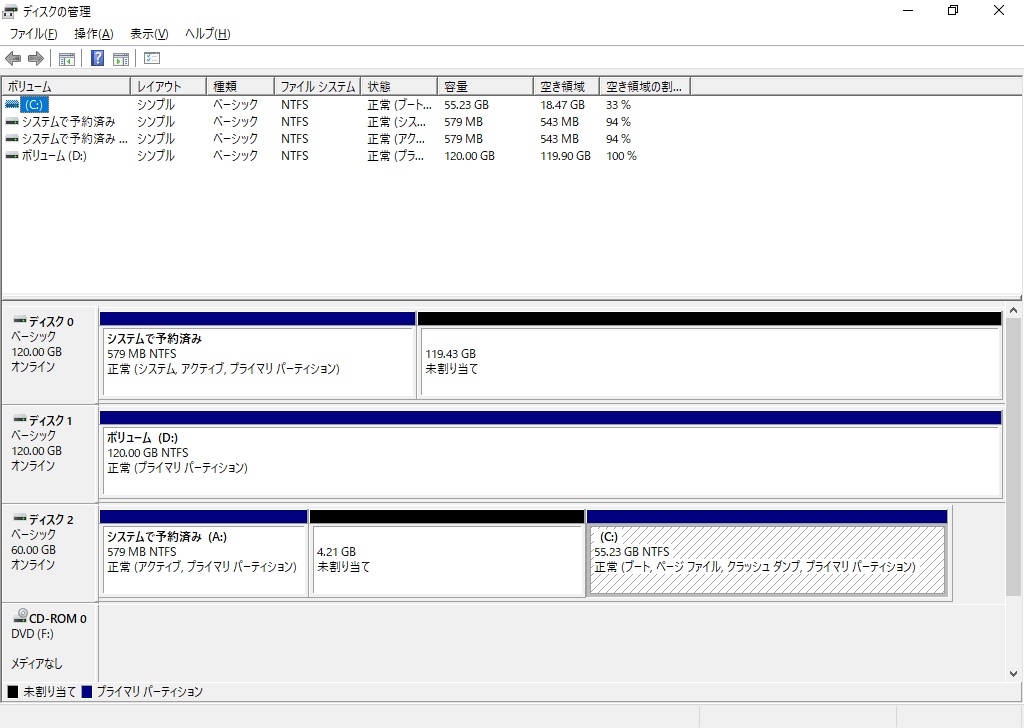This screenshot has height=728, width=1024.
Task: Open the 操作(A) menu
Action: click(93, 34)
